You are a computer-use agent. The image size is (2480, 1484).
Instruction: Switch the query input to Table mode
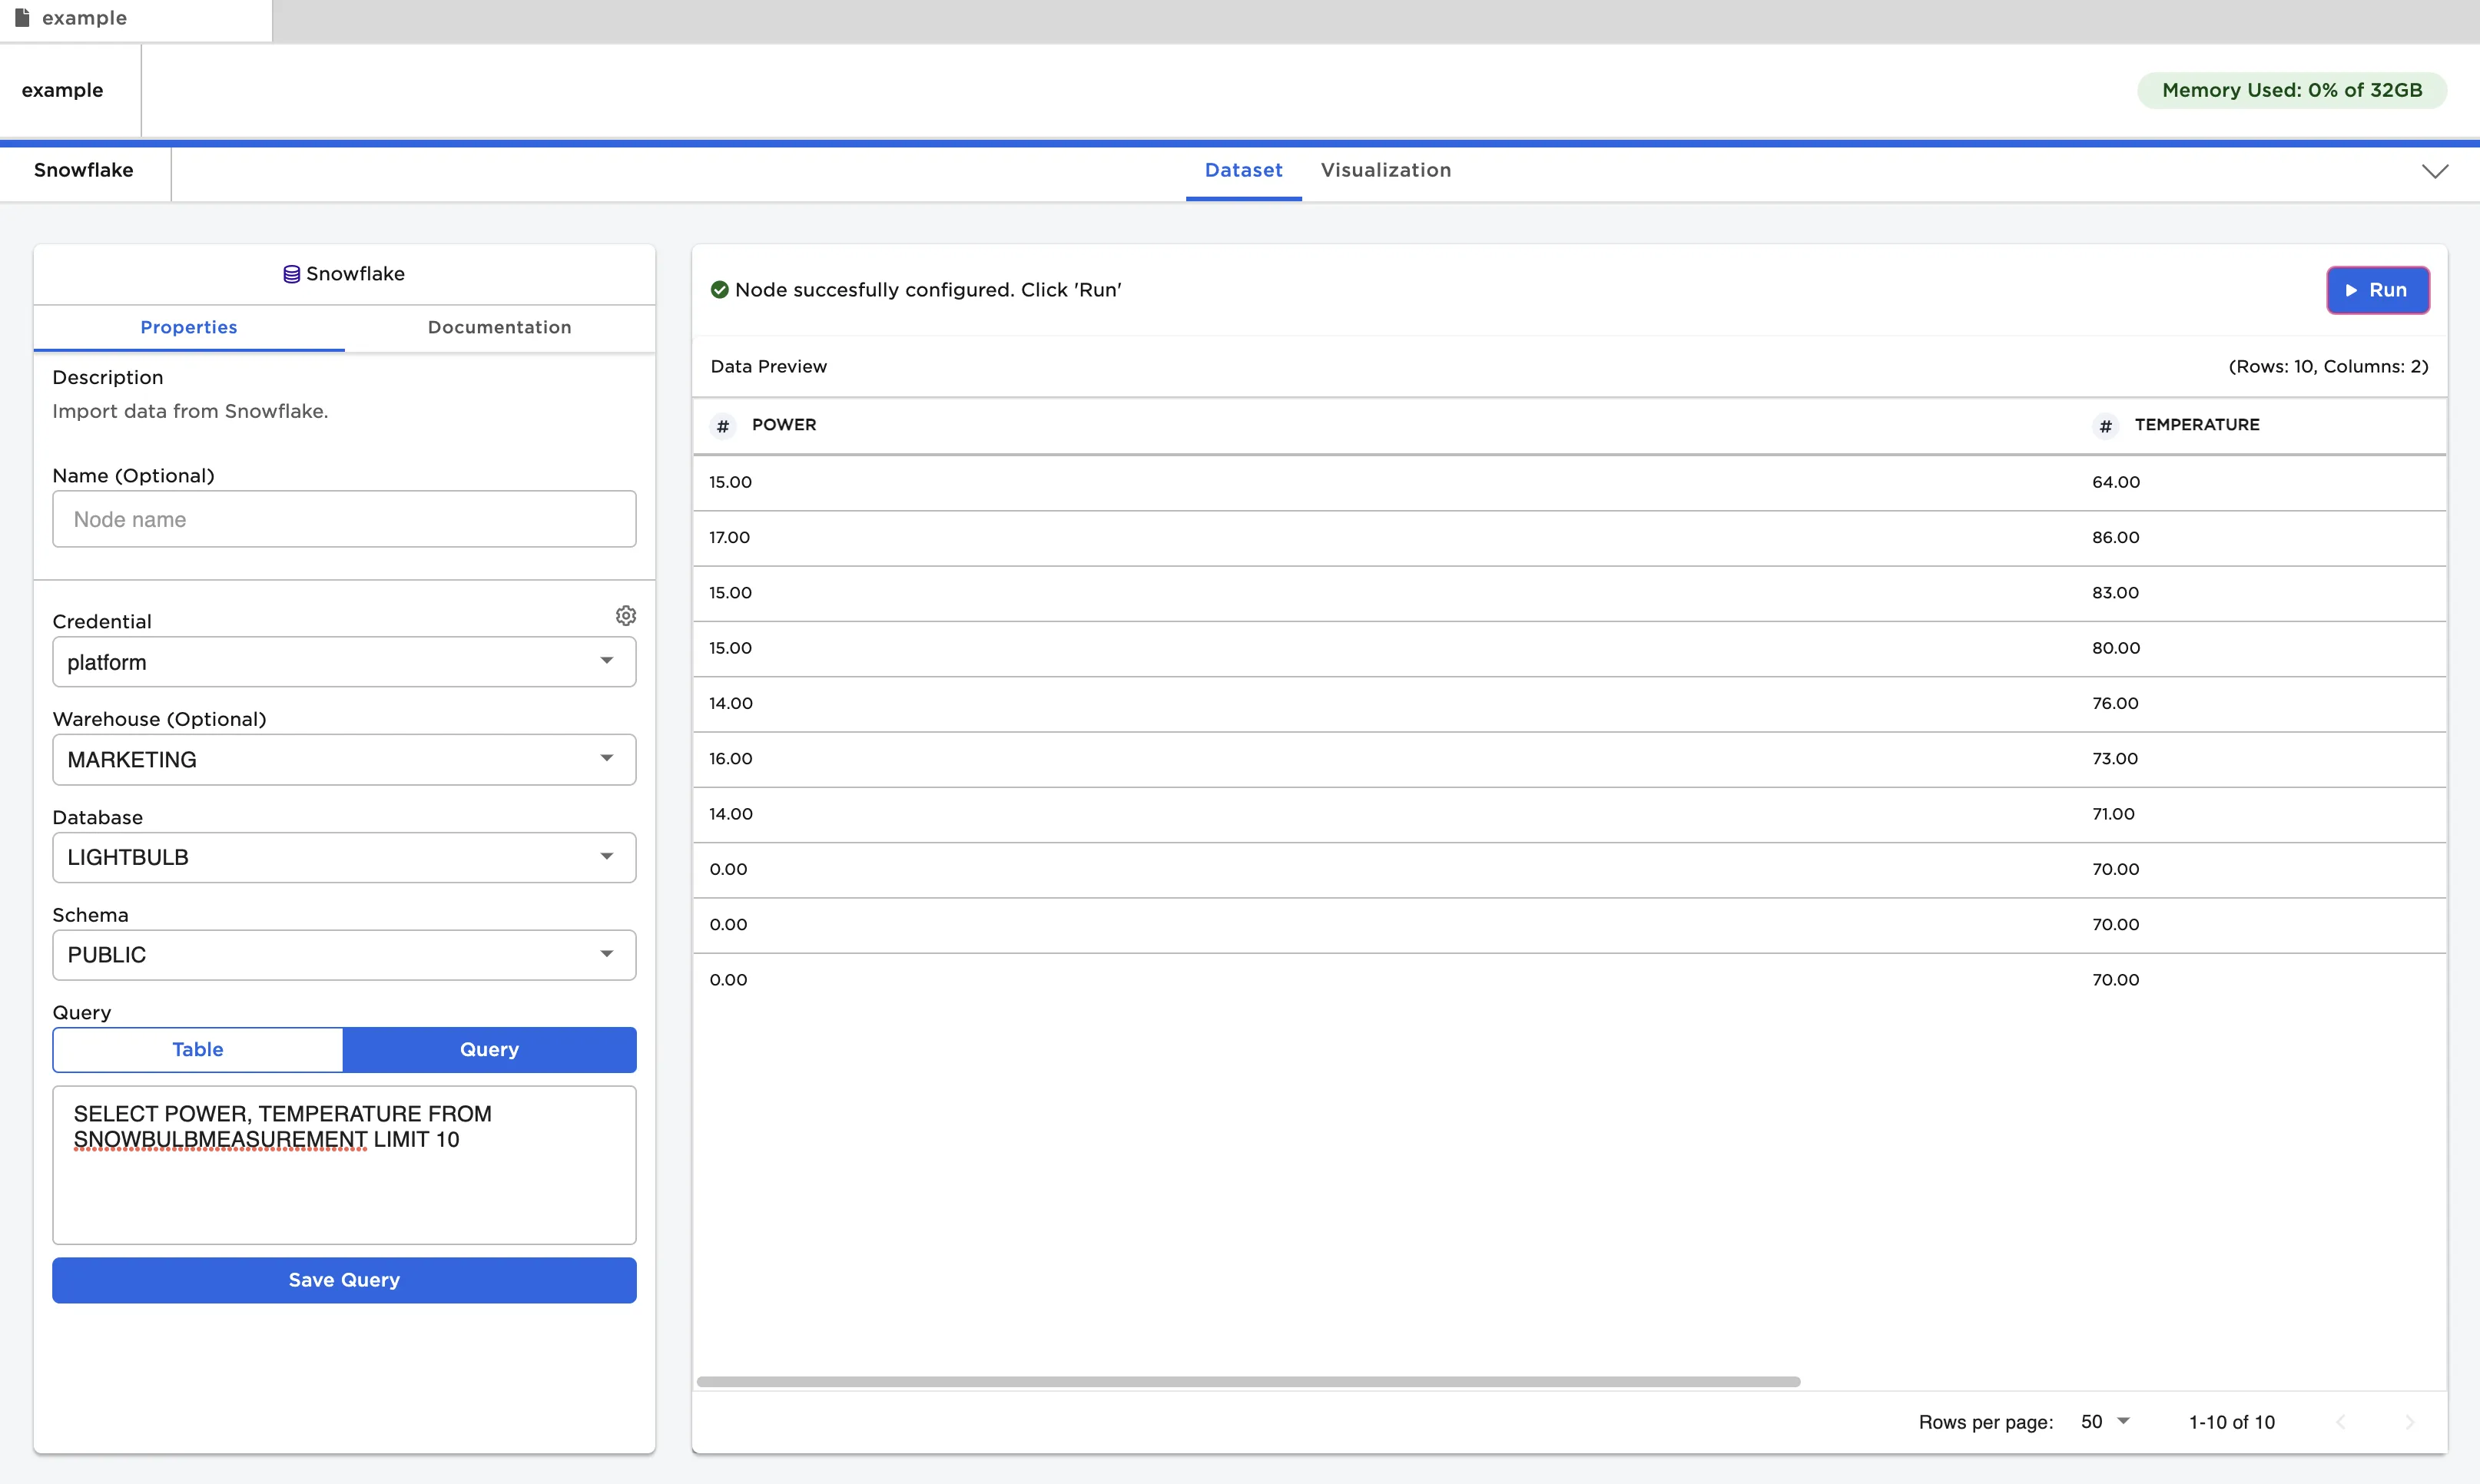click(x=197, y=1049)
